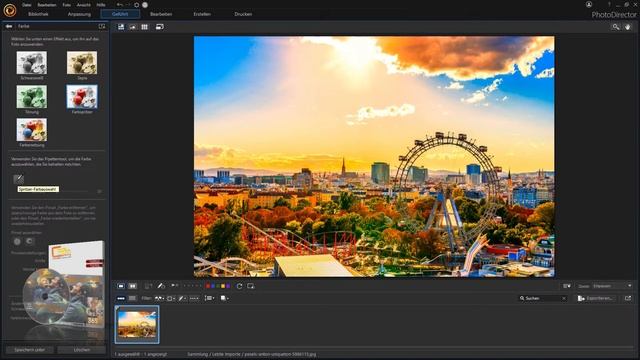Switch to the Bearbeiten module tab
Screen dimensions: 640x360
tap(161, 14)
